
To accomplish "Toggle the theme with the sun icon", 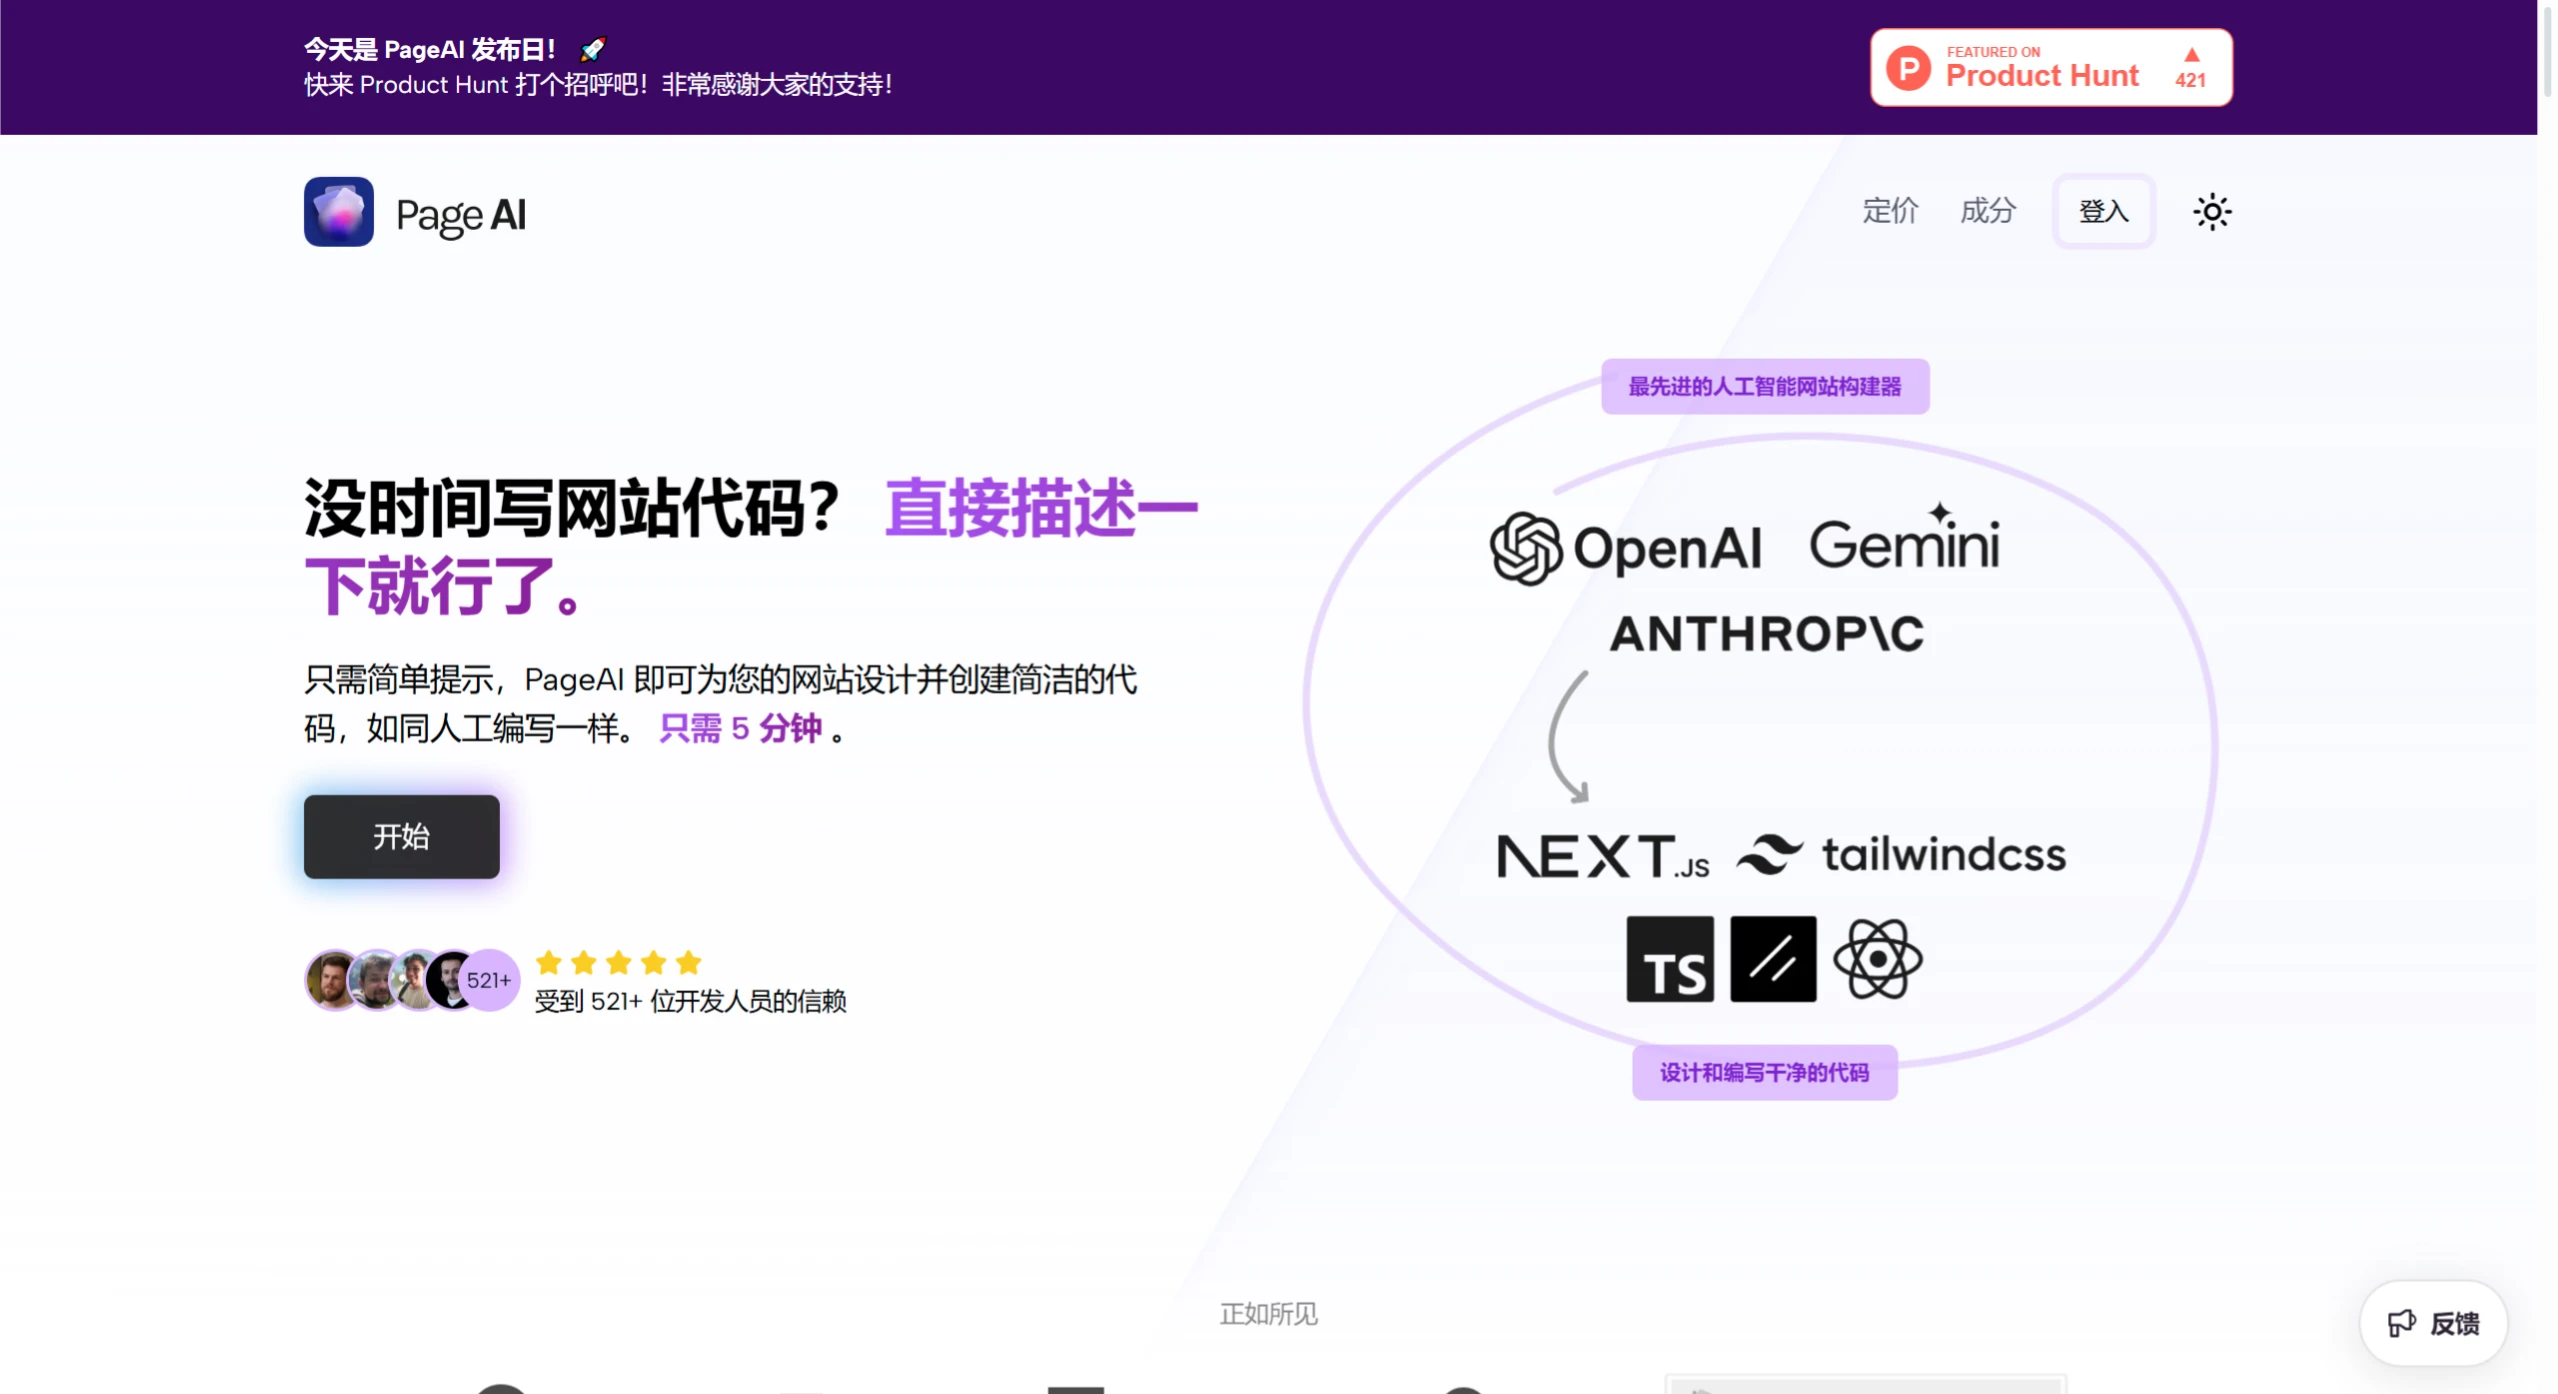I will tap(2211, 211).
